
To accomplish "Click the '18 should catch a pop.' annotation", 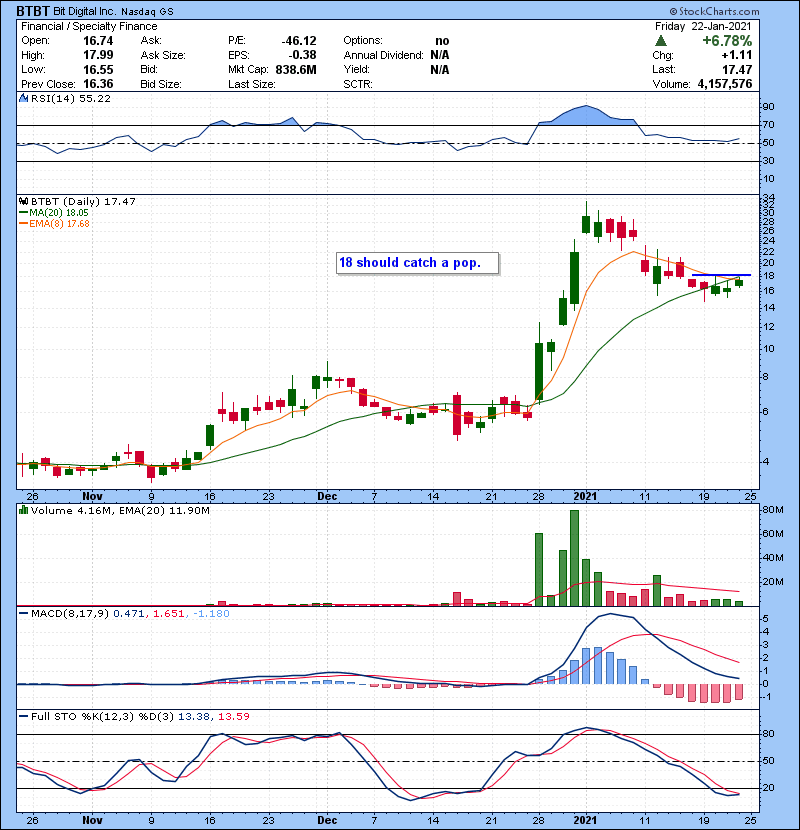I will [x=417, y=263].
